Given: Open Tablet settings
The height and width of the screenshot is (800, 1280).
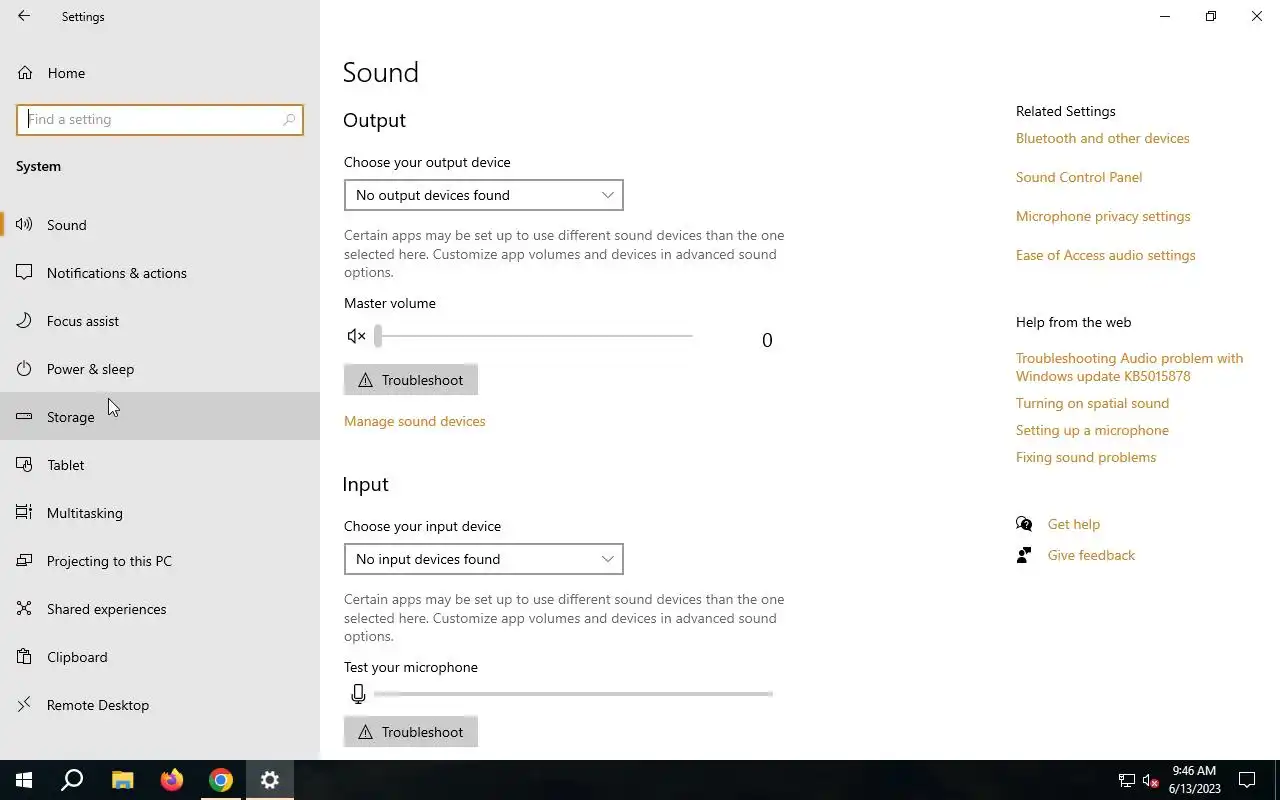Looking at the screenshot, I should point(160,465).
